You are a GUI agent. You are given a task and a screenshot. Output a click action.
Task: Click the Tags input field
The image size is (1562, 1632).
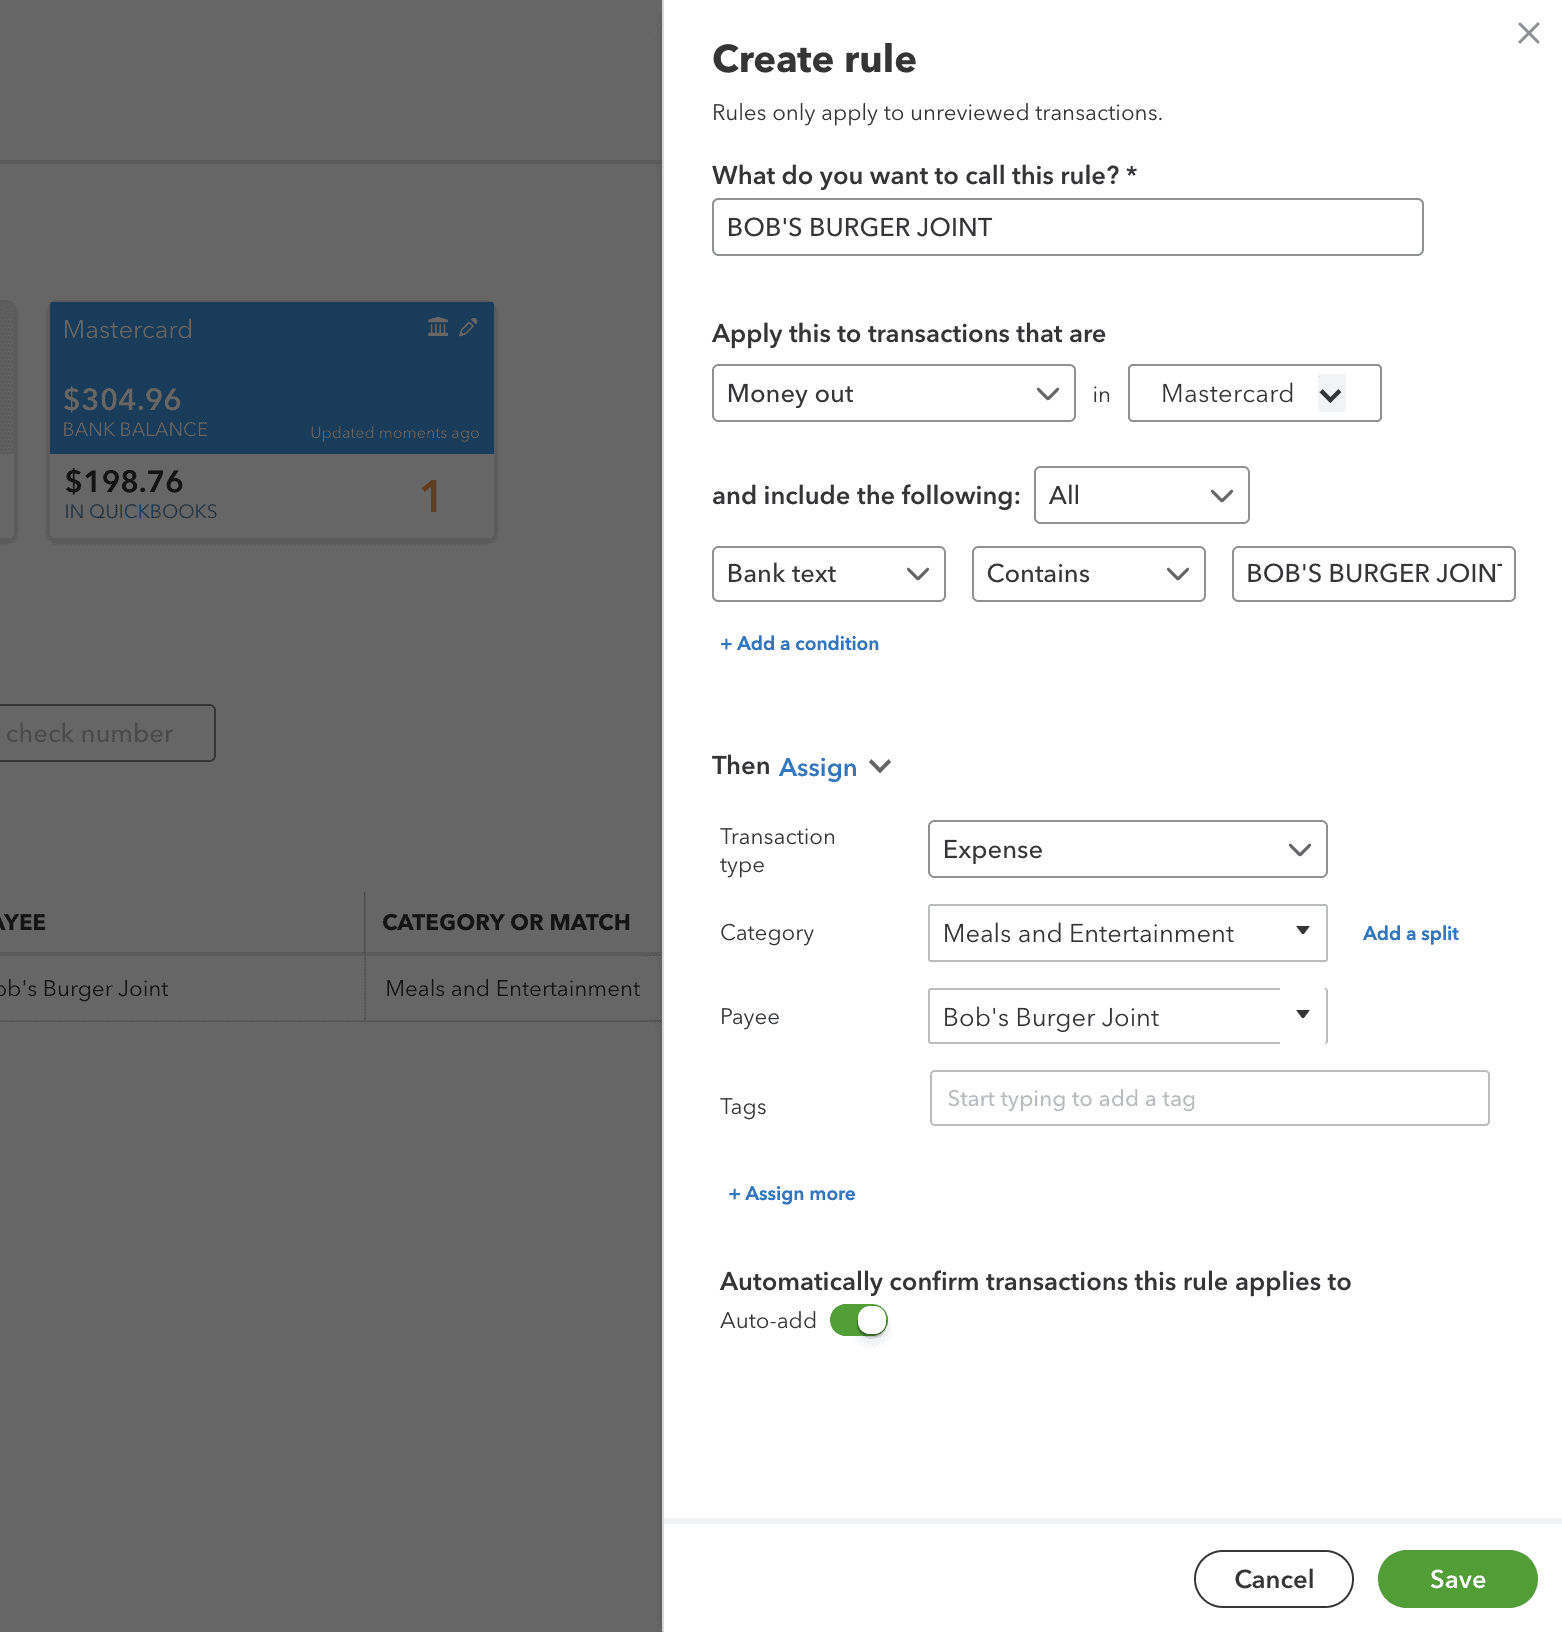pos(1209,1098)
